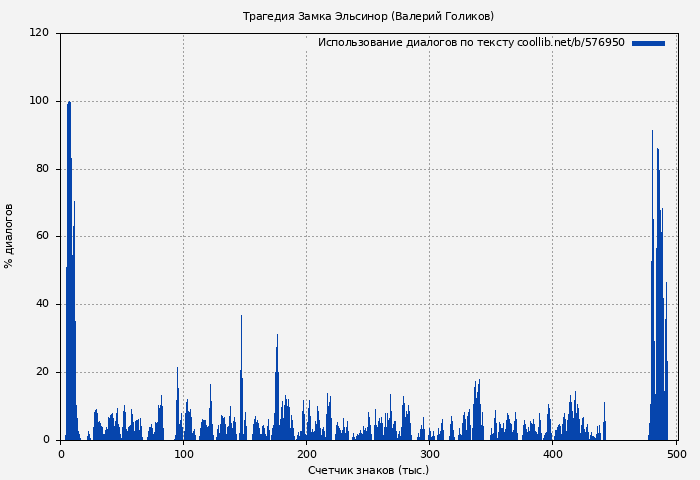Click the legend text with coollib.net/b/576950

[471, 43]
